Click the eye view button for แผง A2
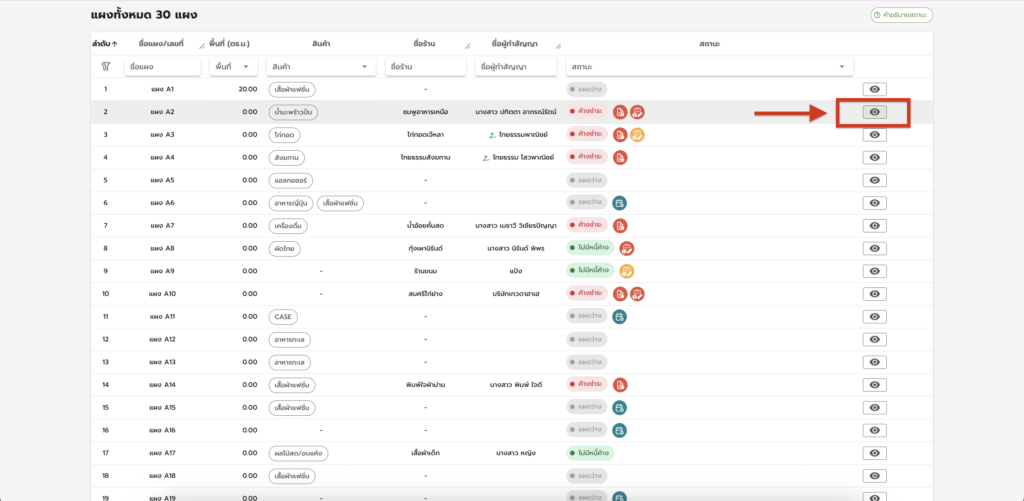 (874, 112)
